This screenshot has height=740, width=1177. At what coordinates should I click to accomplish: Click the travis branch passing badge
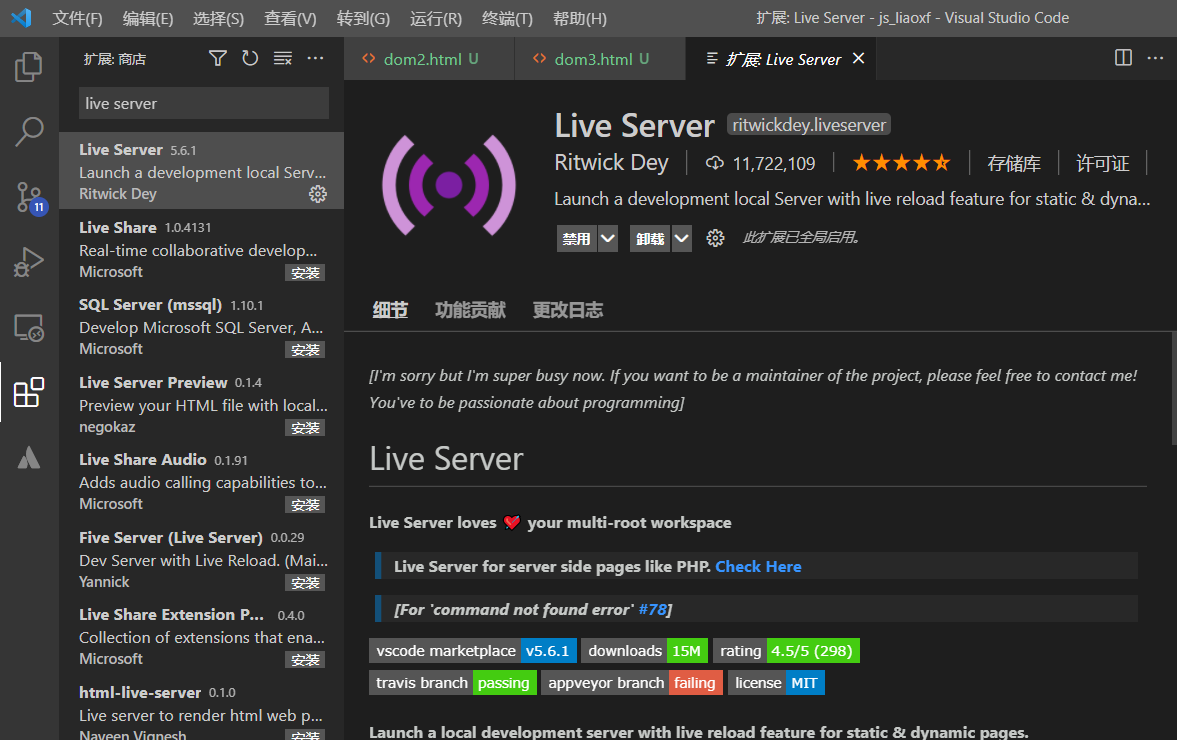[453, 683]
